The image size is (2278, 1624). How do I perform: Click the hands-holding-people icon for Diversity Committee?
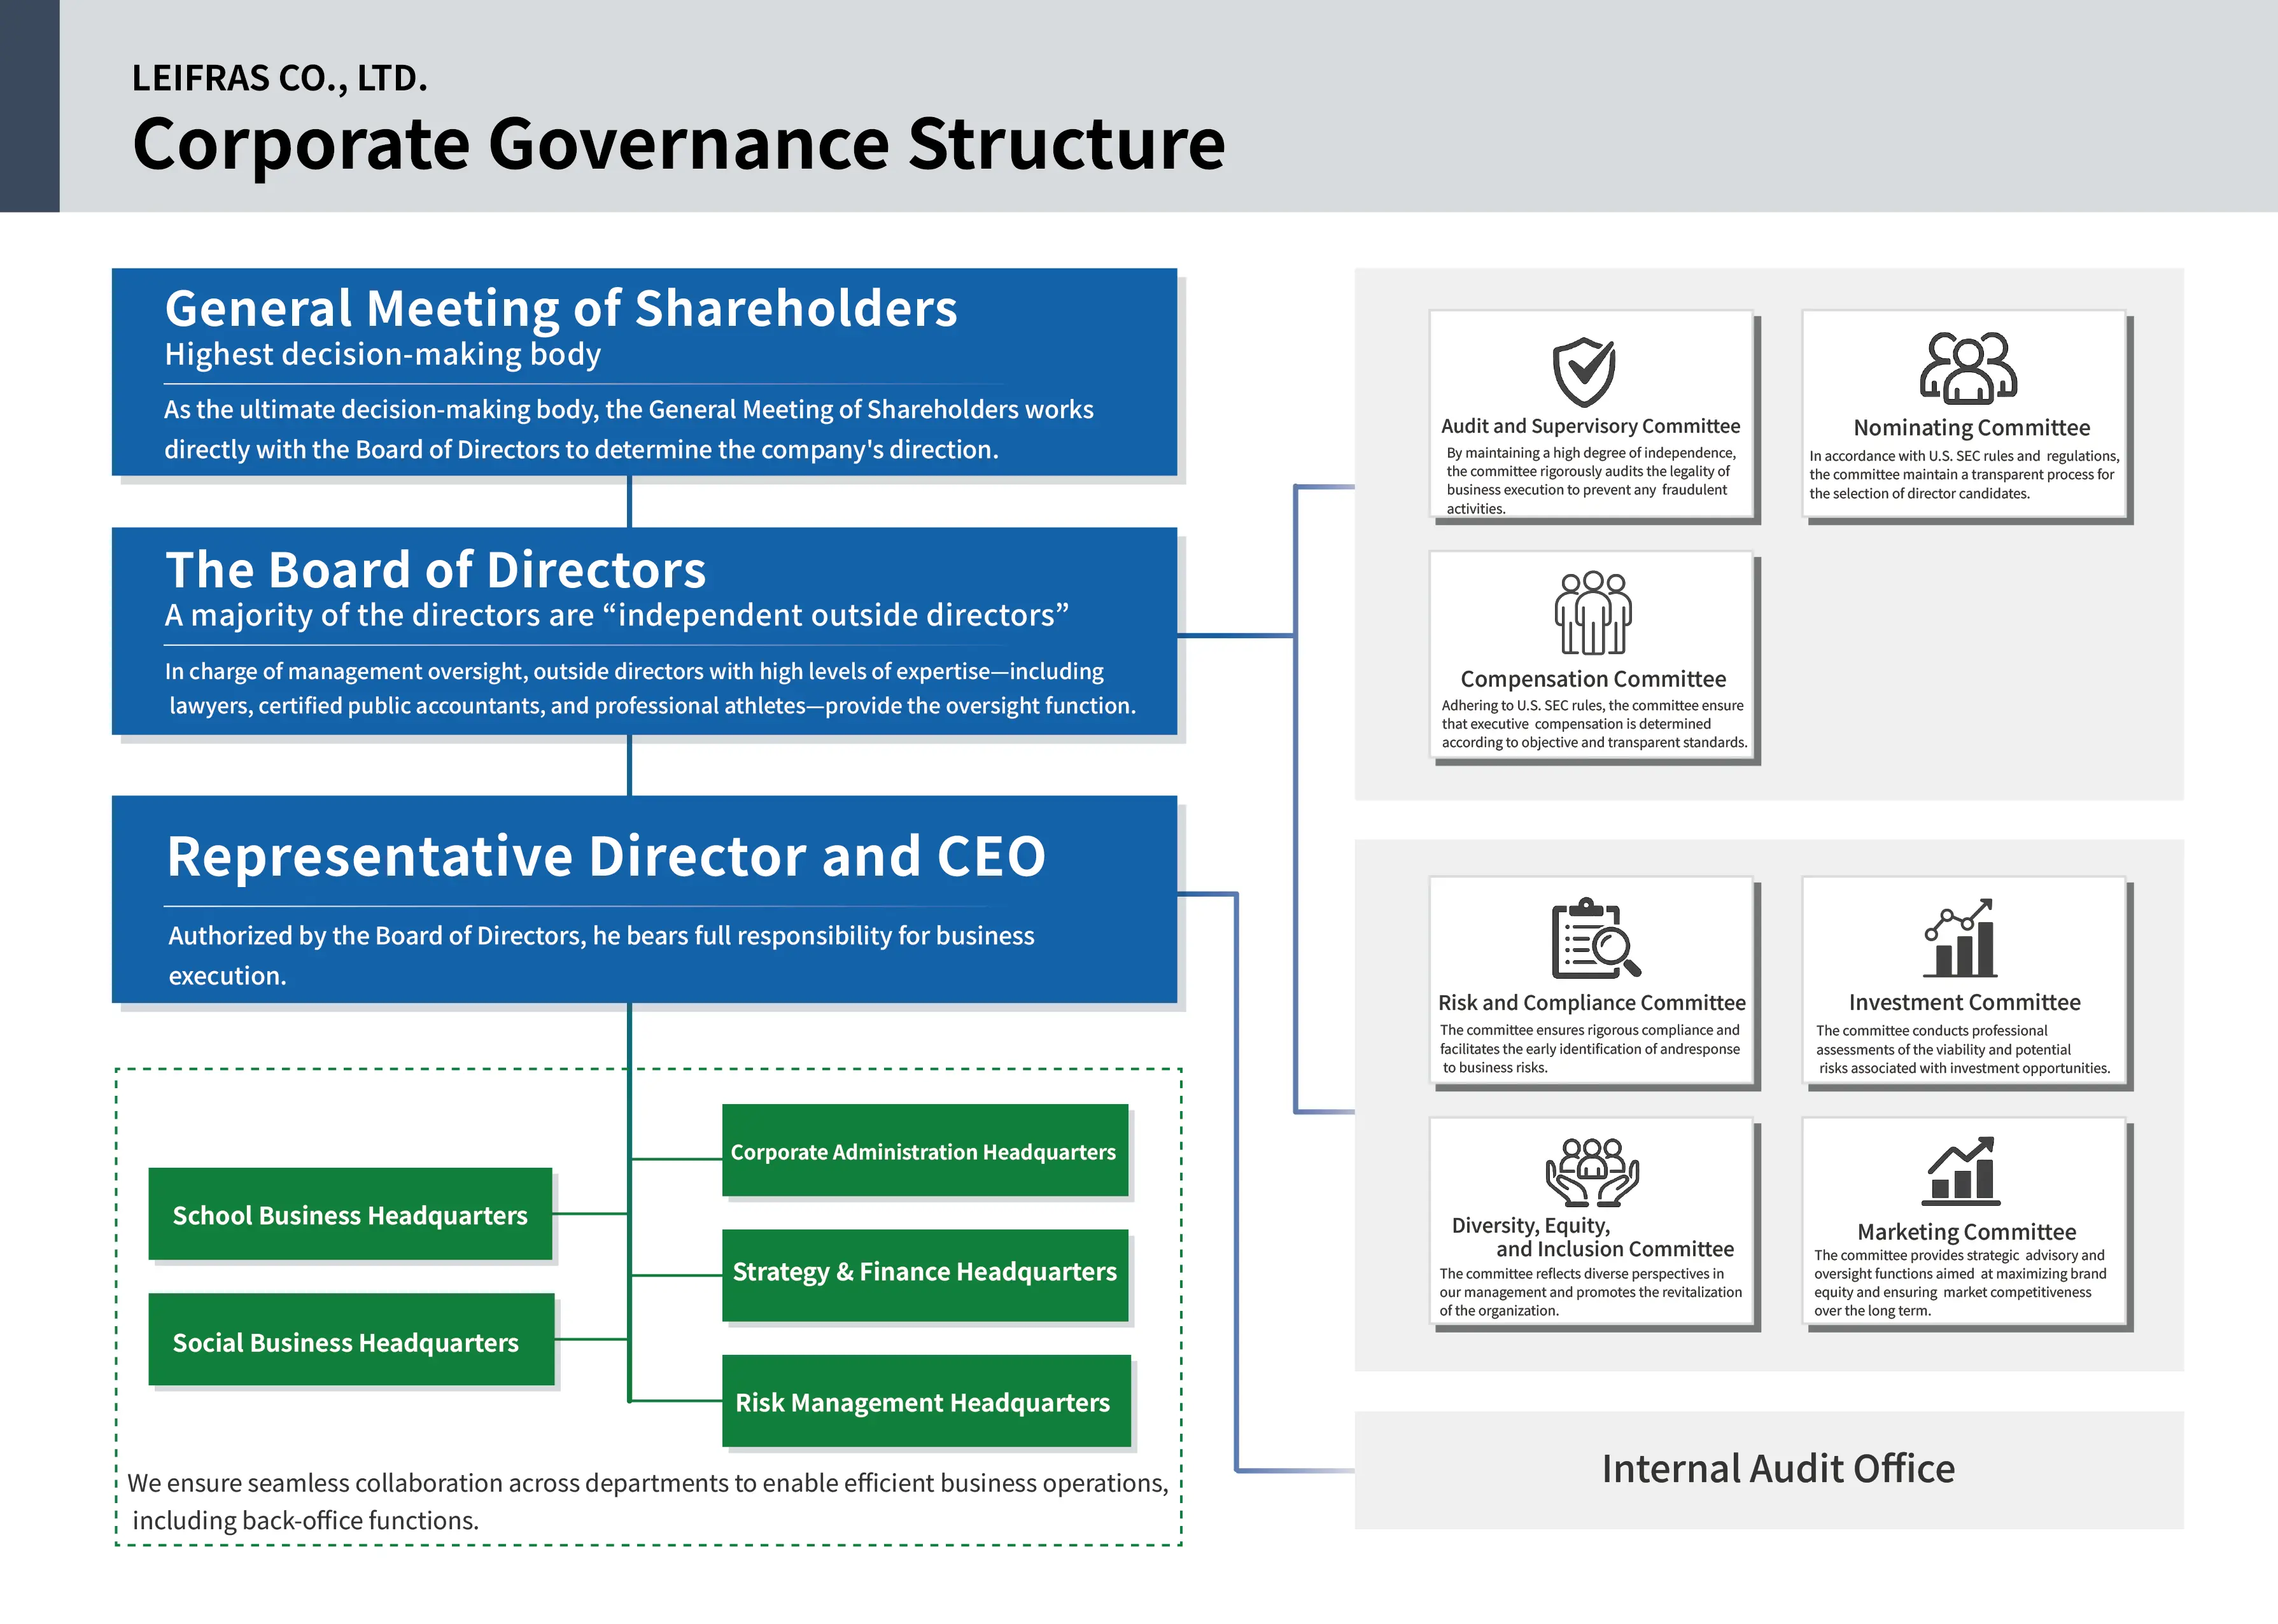[x=1592, y=1172]
